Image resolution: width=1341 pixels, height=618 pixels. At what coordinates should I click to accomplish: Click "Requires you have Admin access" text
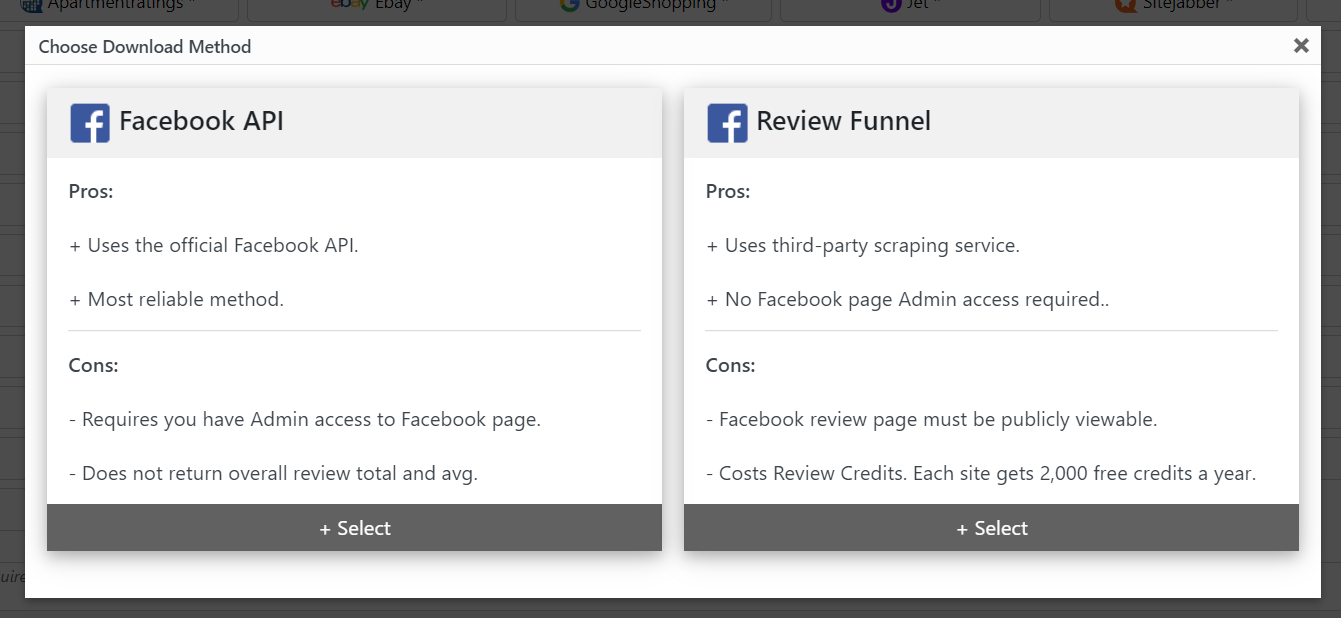click(x=310, y=419)
